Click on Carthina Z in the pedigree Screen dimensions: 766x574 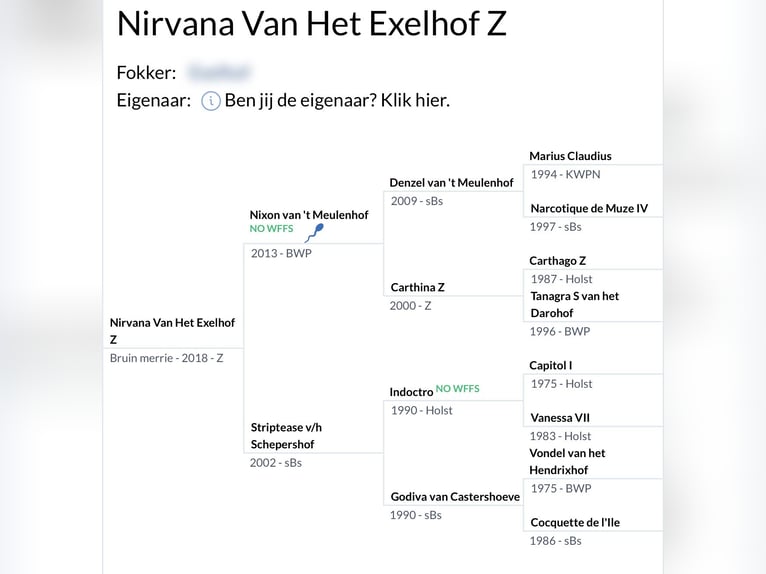(x=417, y=287)
